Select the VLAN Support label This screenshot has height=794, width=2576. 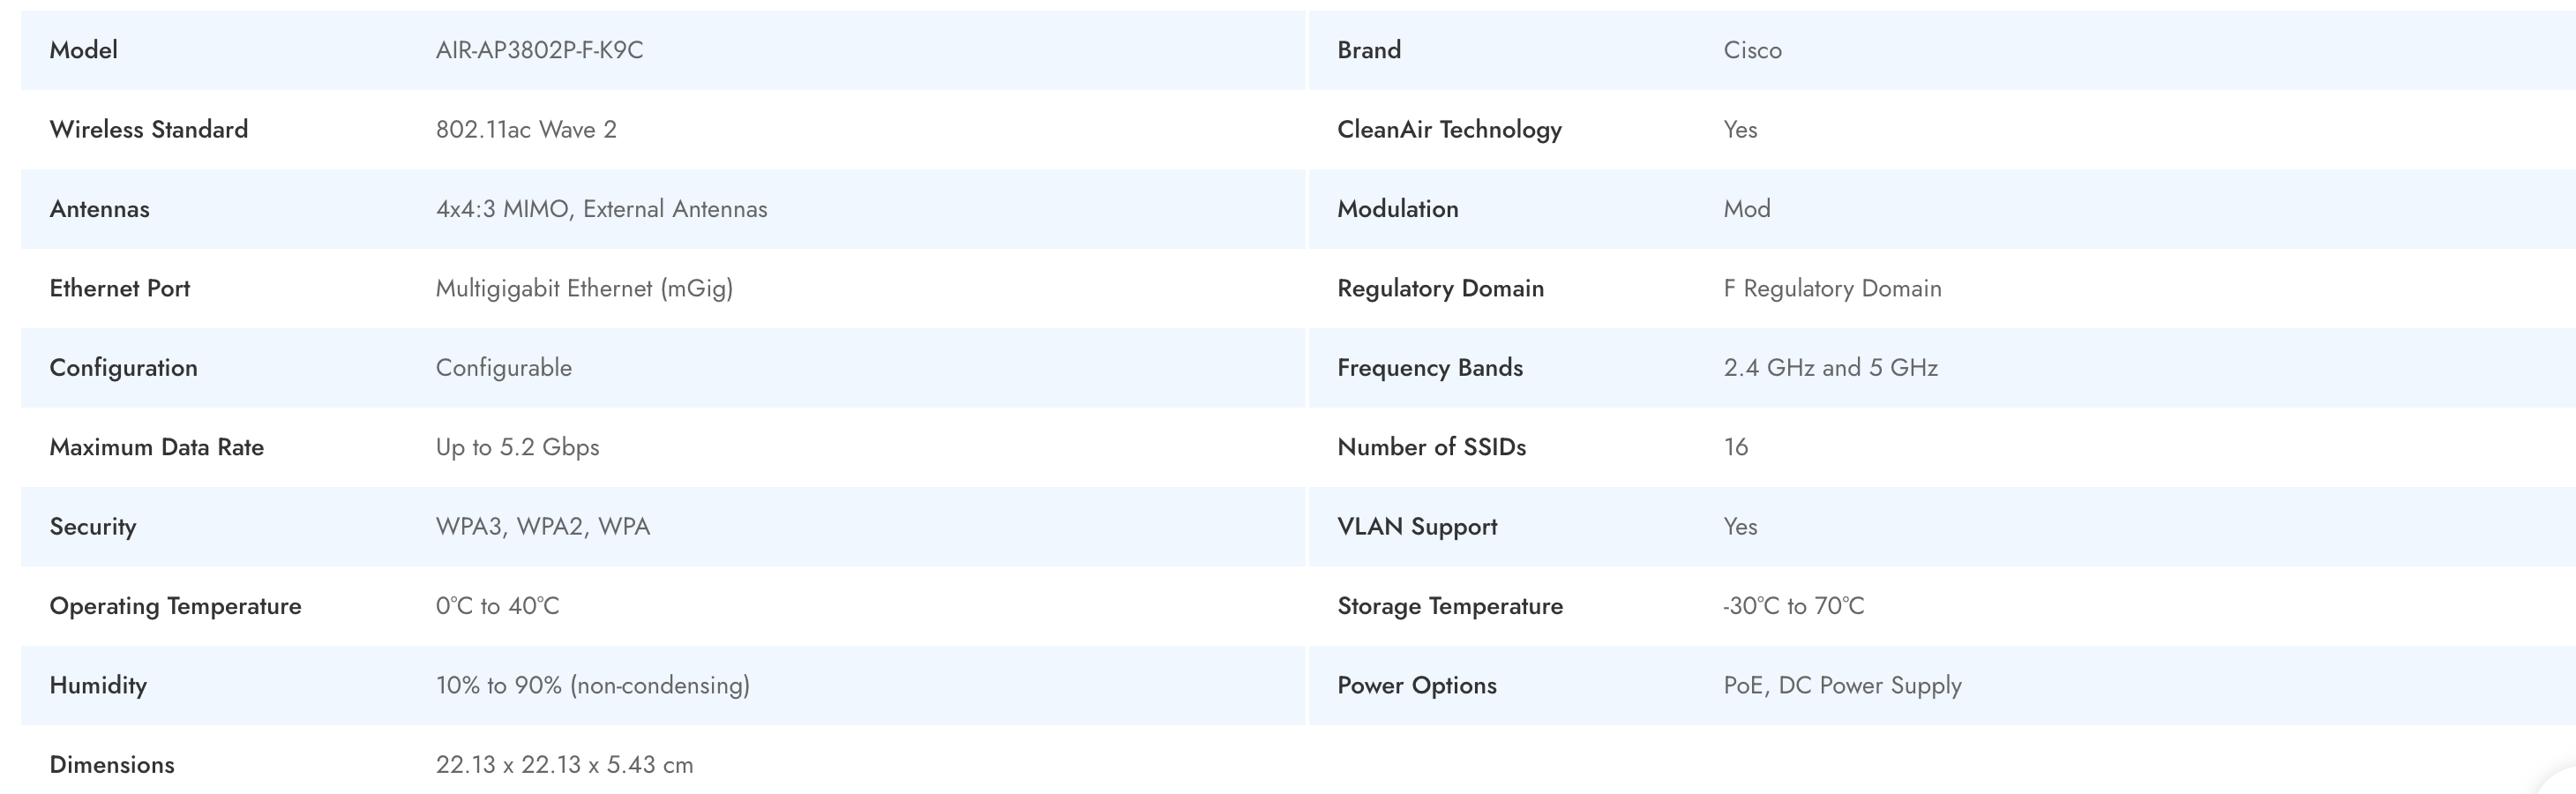1417,527
